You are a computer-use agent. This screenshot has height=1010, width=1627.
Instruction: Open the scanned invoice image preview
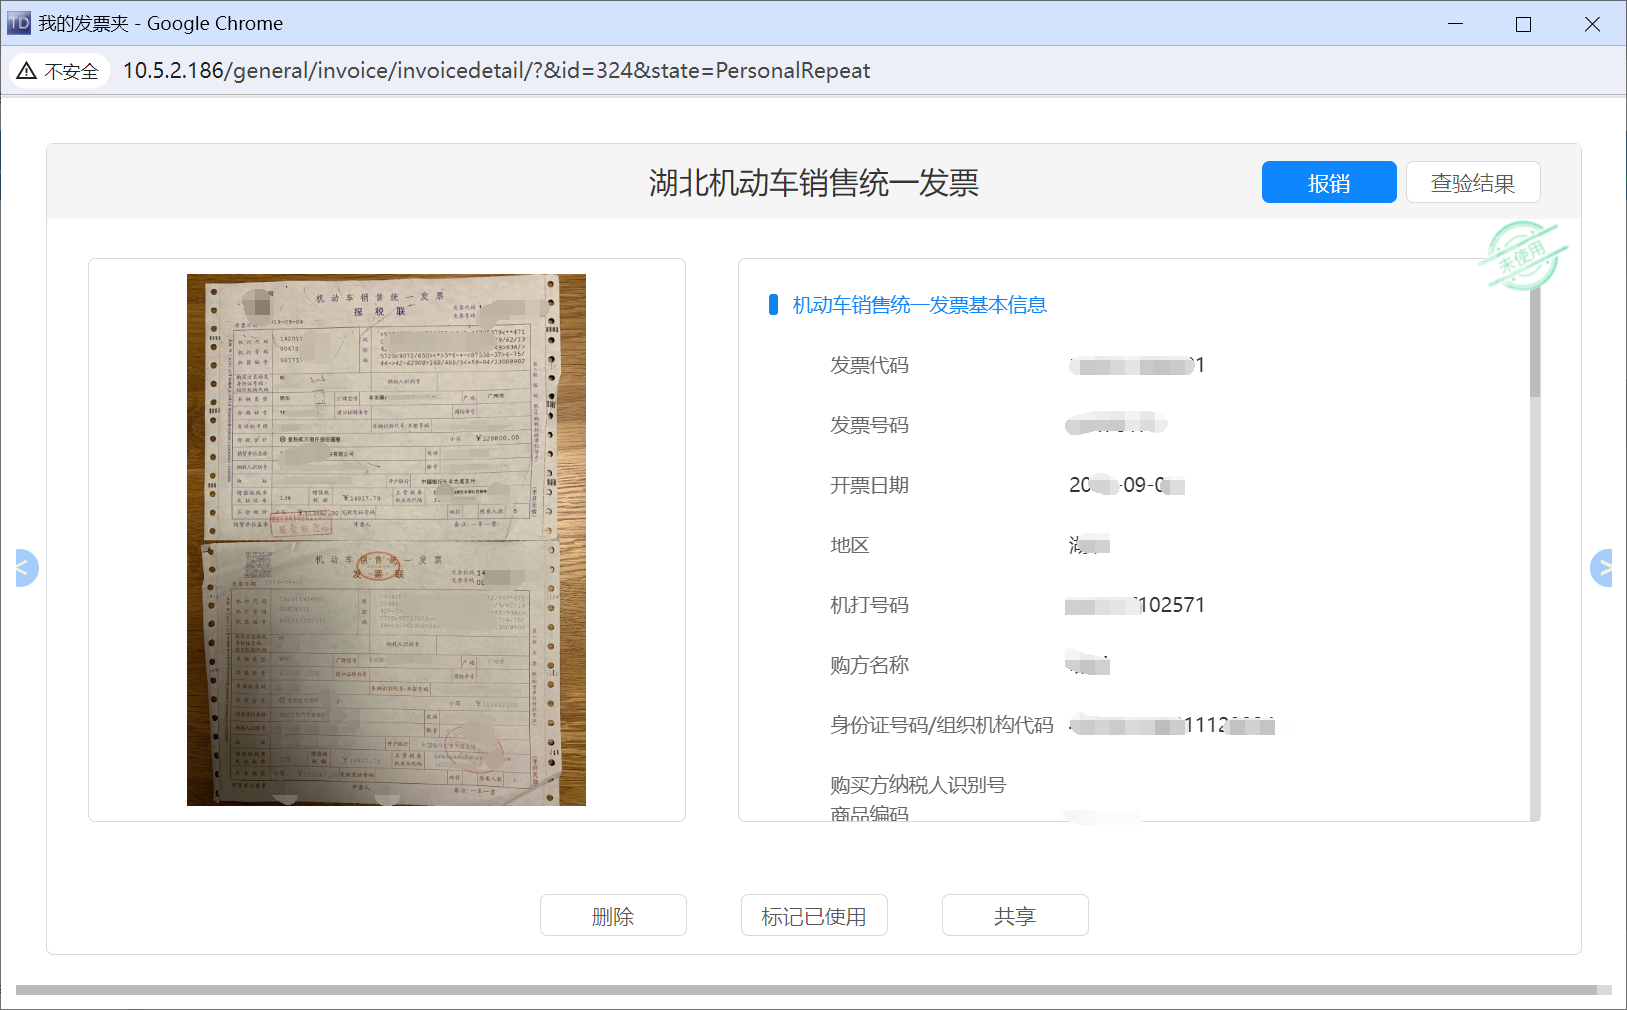pos(386,540)
